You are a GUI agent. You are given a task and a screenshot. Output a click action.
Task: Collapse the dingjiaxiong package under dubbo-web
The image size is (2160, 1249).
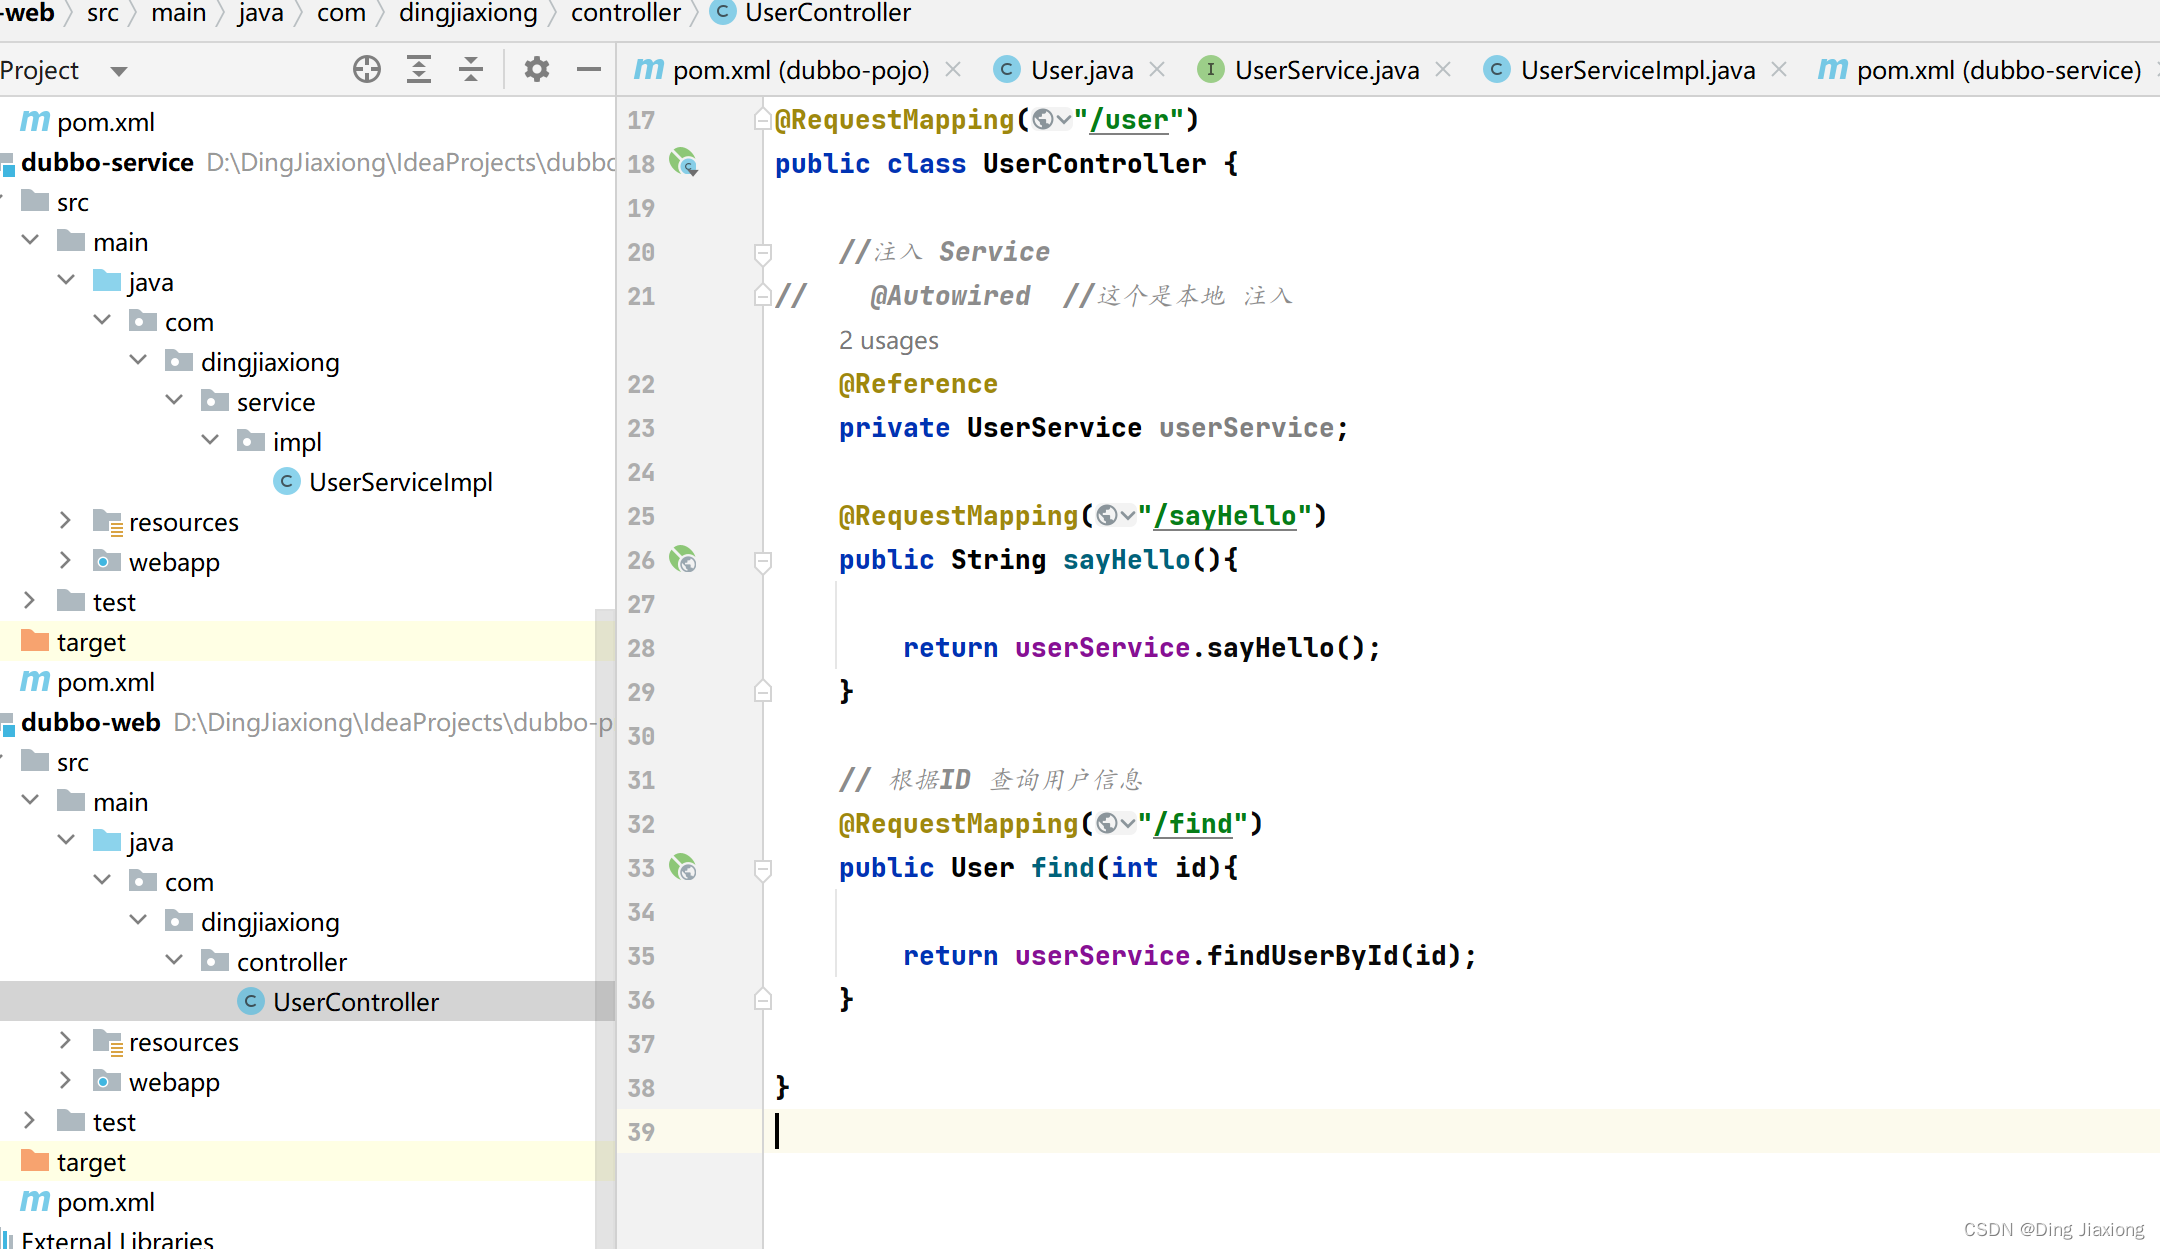click(x=138, y=921)
